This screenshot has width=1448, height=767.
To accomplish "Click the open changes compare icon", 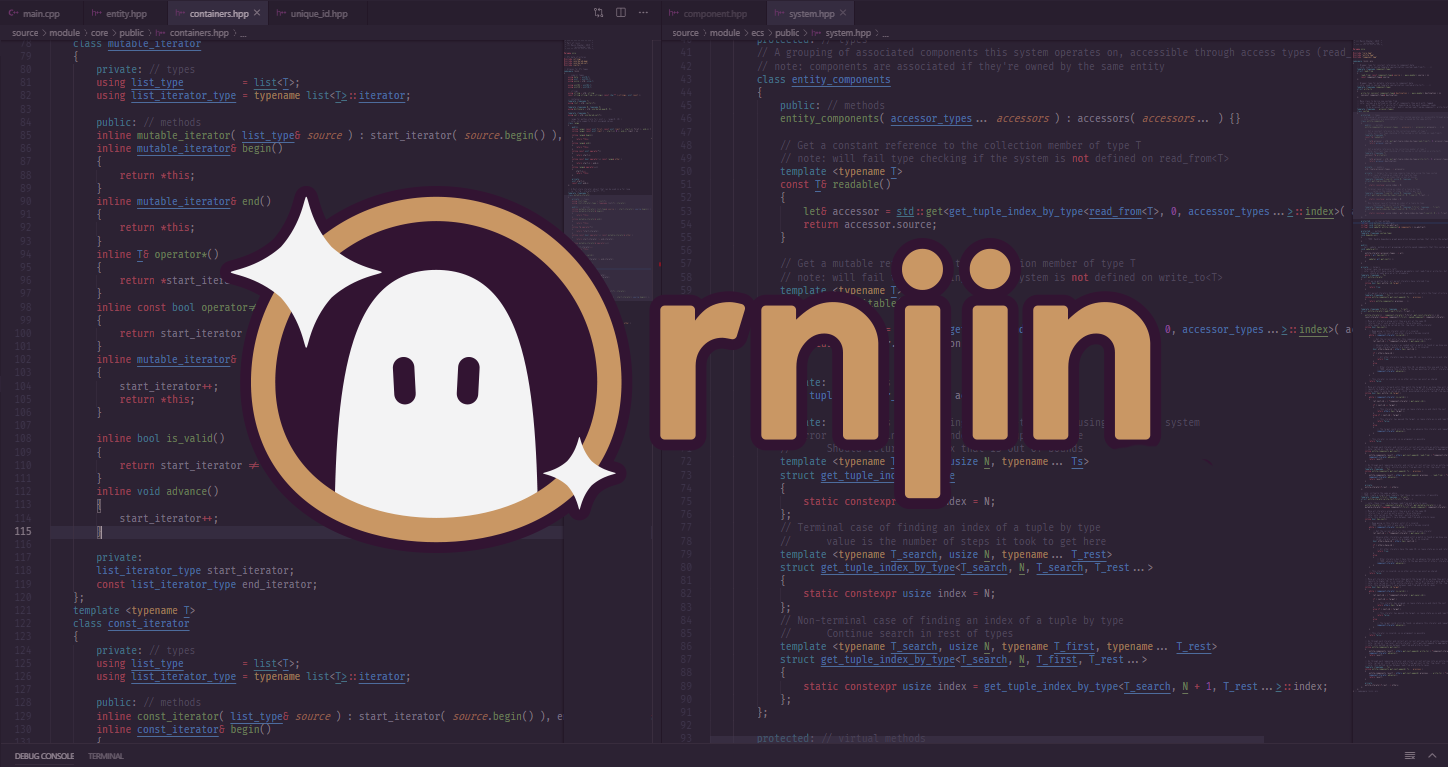I will point(599,13).
